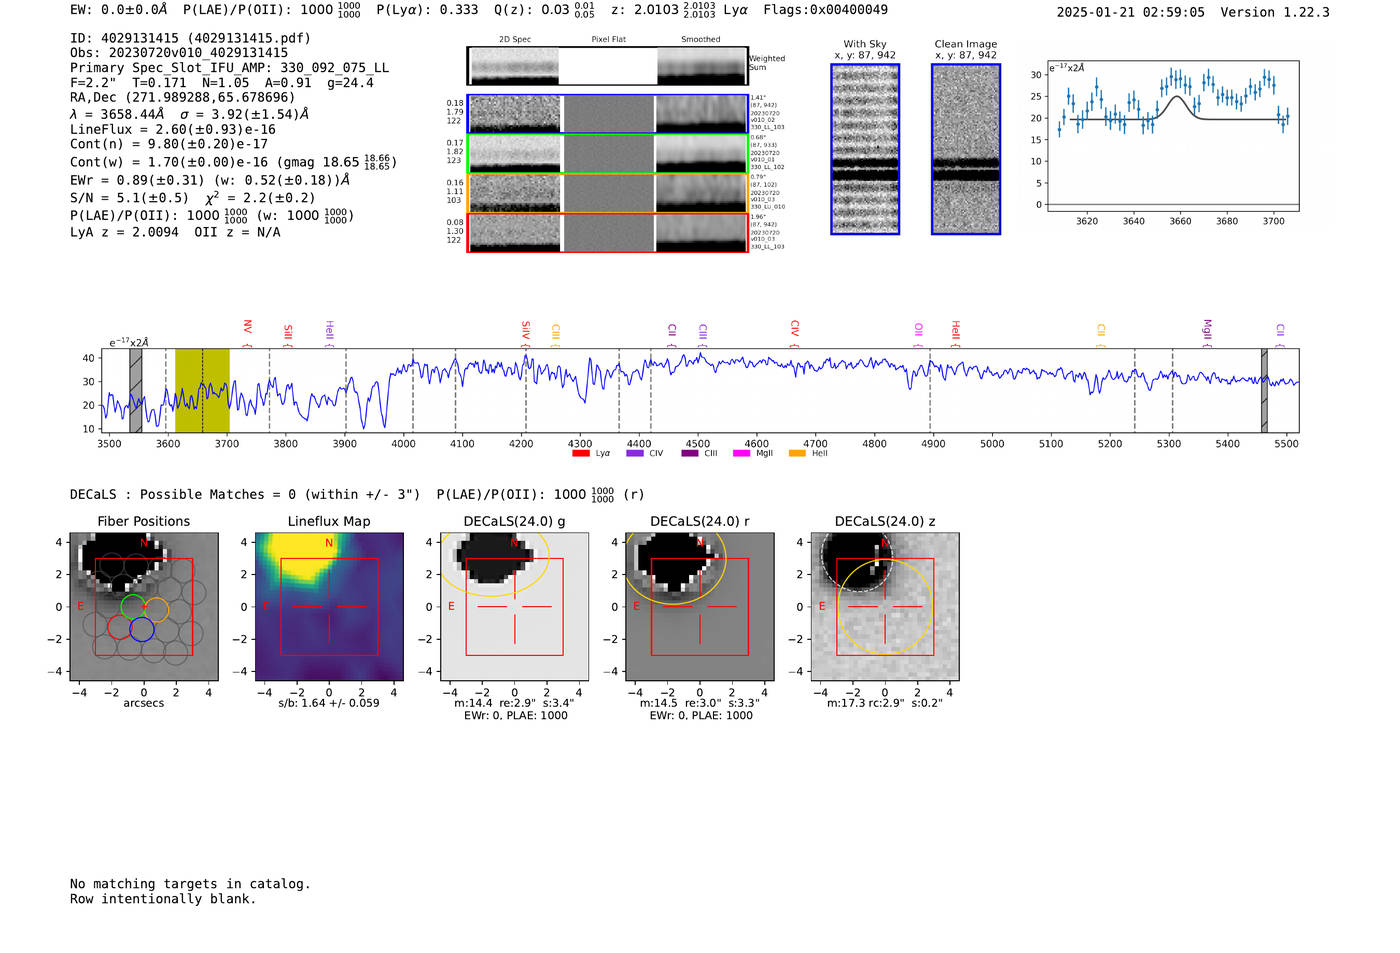Viewport: 1400px width, 953px height.
Task: Click the 'No matching targets in catalog.' text
Action: coord(190,884)
